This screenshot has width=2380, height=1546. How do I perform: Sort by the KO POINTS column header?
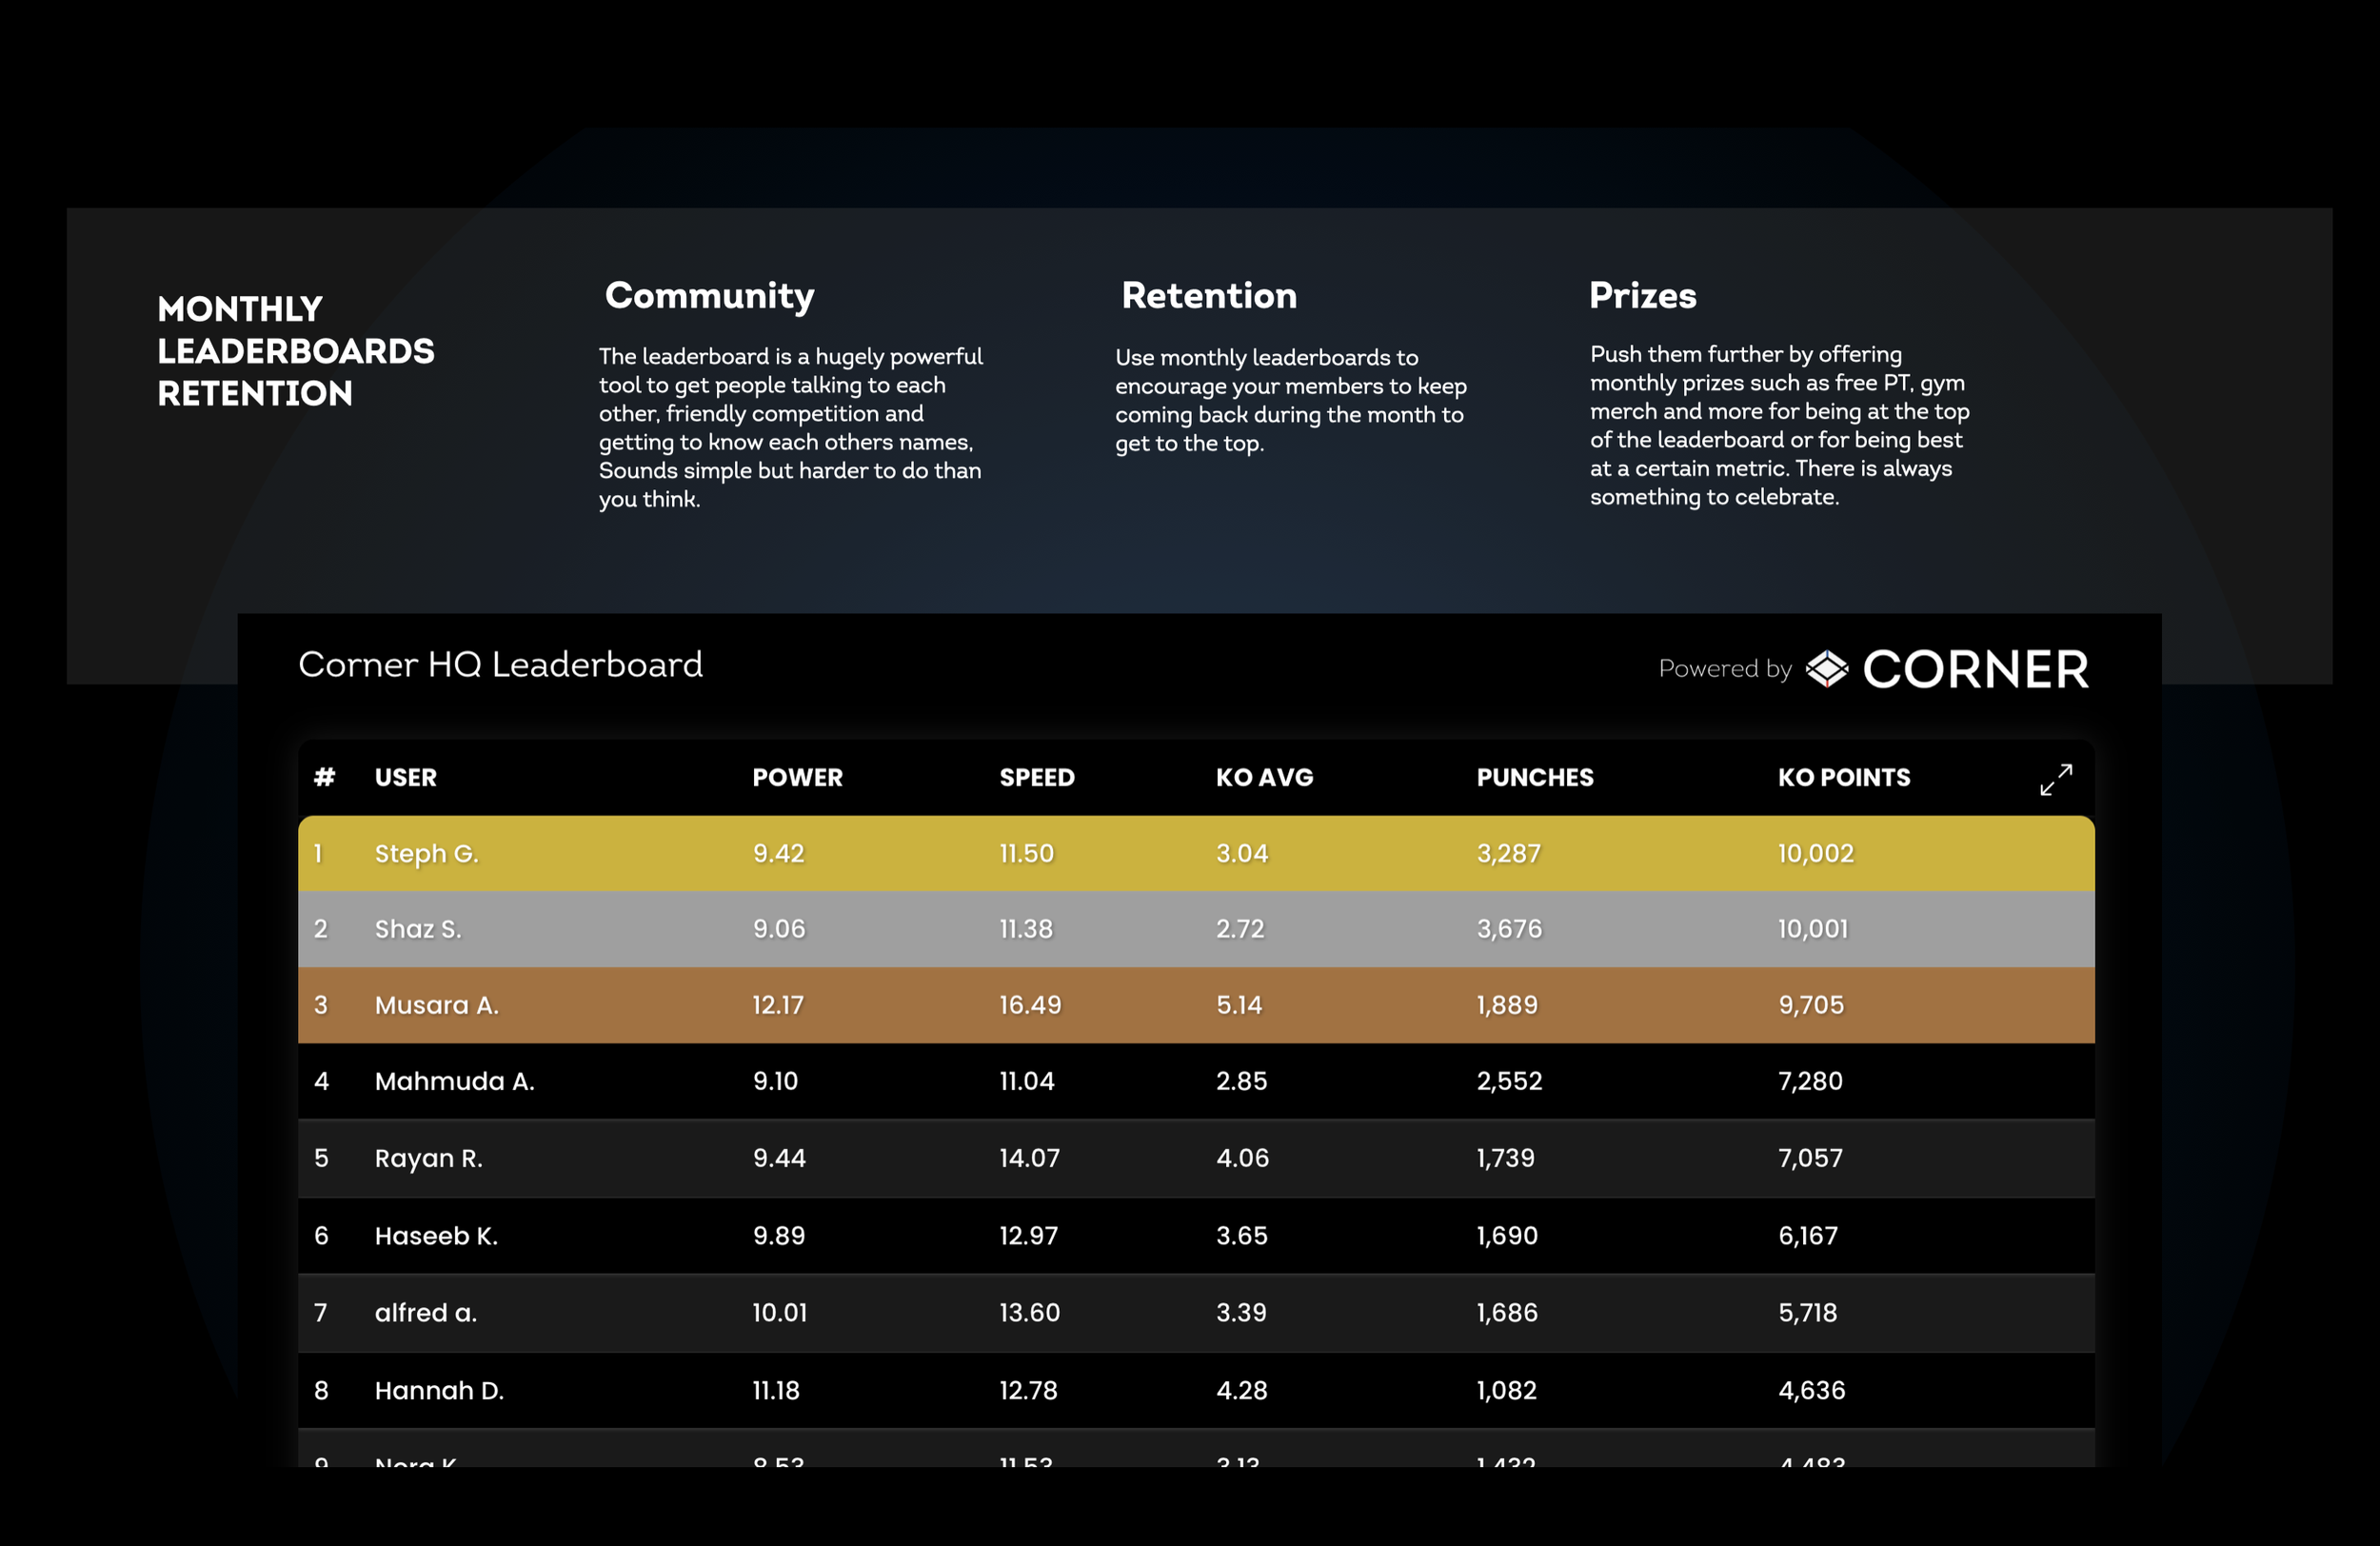coord(1844,777)
